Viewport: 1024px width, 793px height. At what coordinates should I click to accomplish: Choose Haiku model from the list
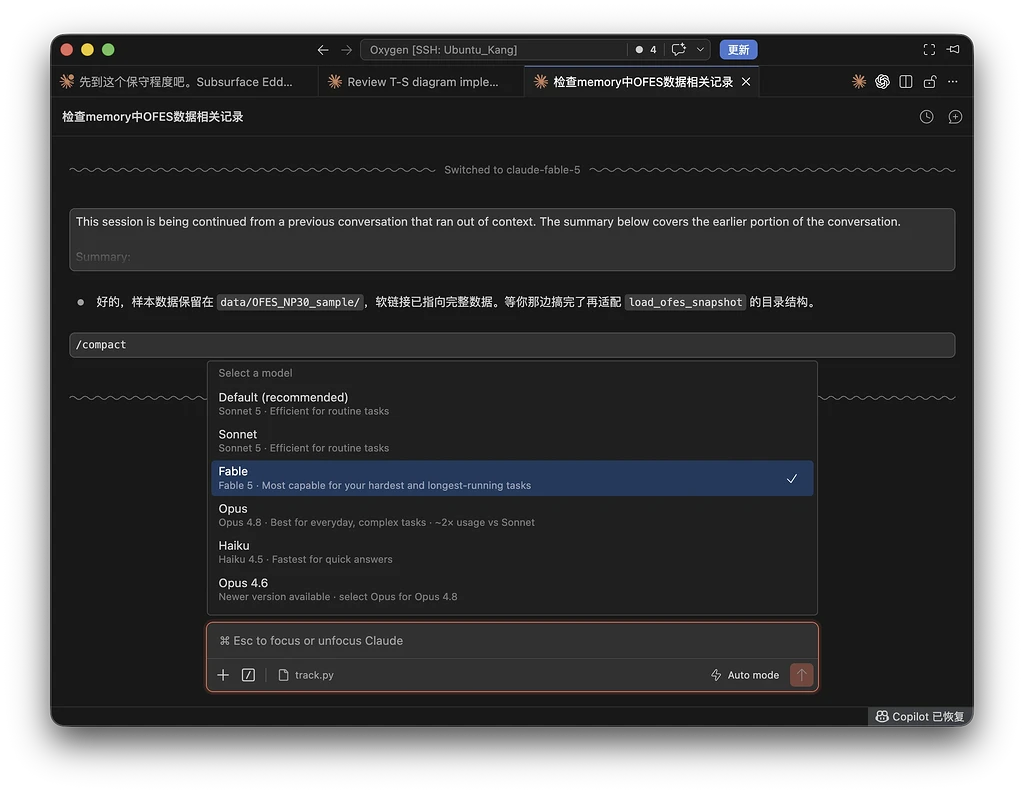512,552
